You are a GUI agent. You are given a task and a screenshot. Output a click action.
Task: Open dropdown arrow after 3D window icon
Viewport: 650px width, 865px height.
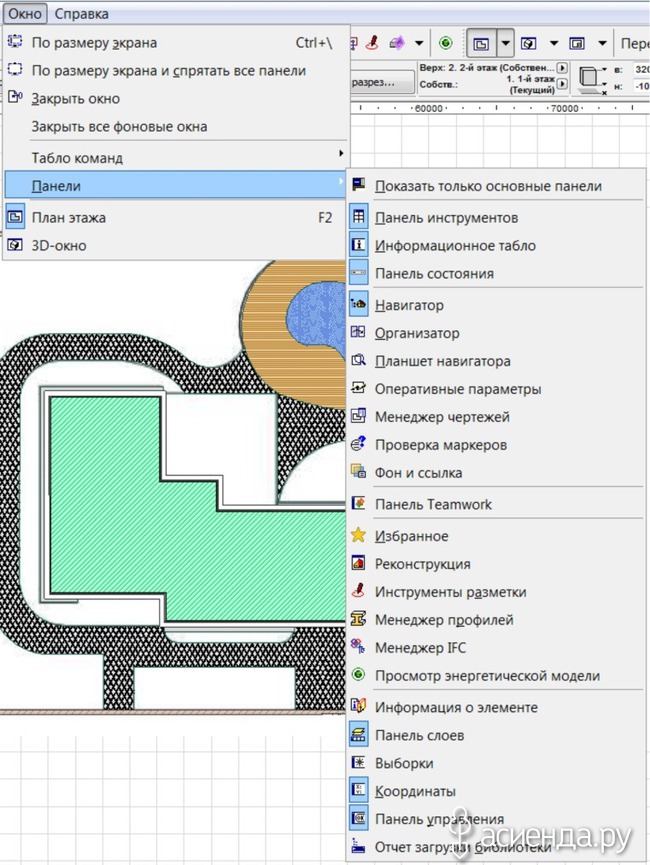pyautogui.click(x=553, y=43)
